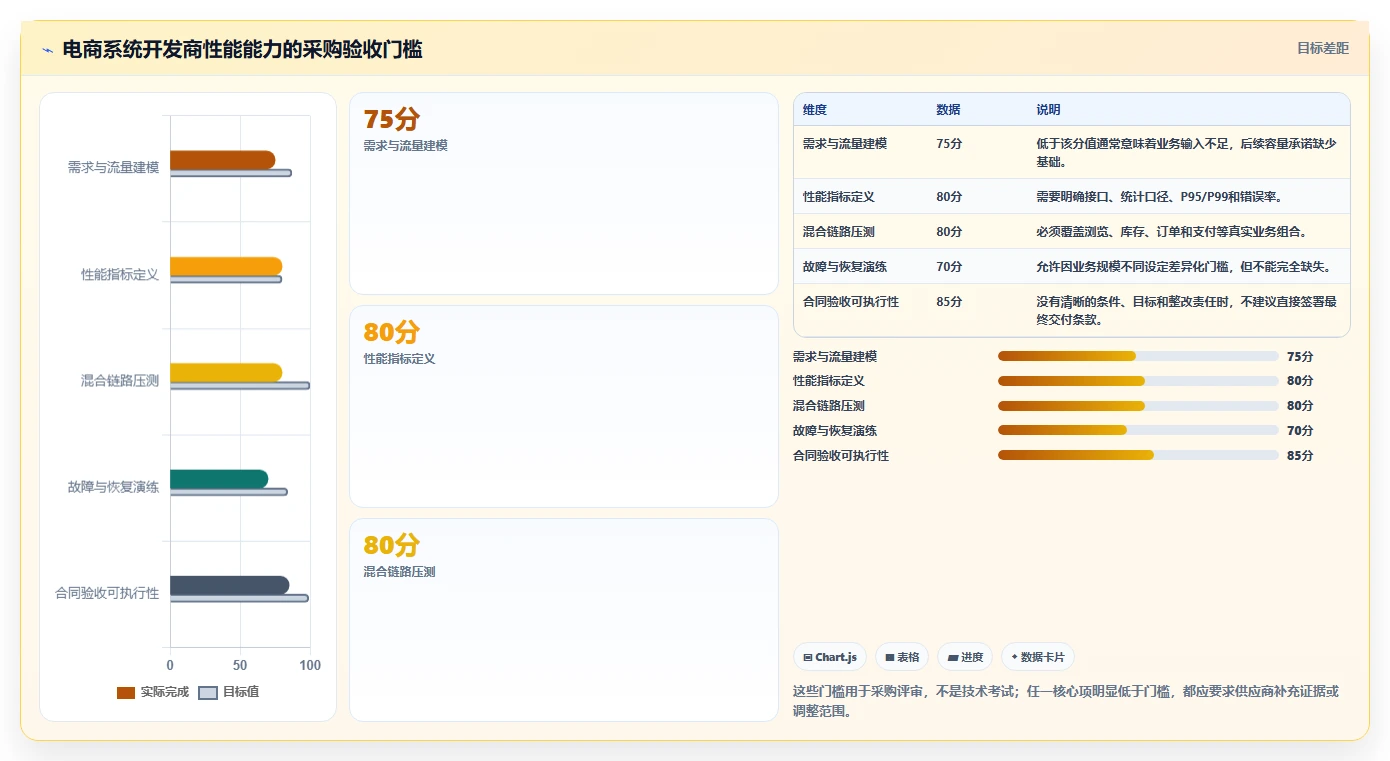This screenshot has height=761, width=1390.
Task: Click the gray target bar for 合同验收可执行性
Action: pyautogui.click(x=239, y=598)
